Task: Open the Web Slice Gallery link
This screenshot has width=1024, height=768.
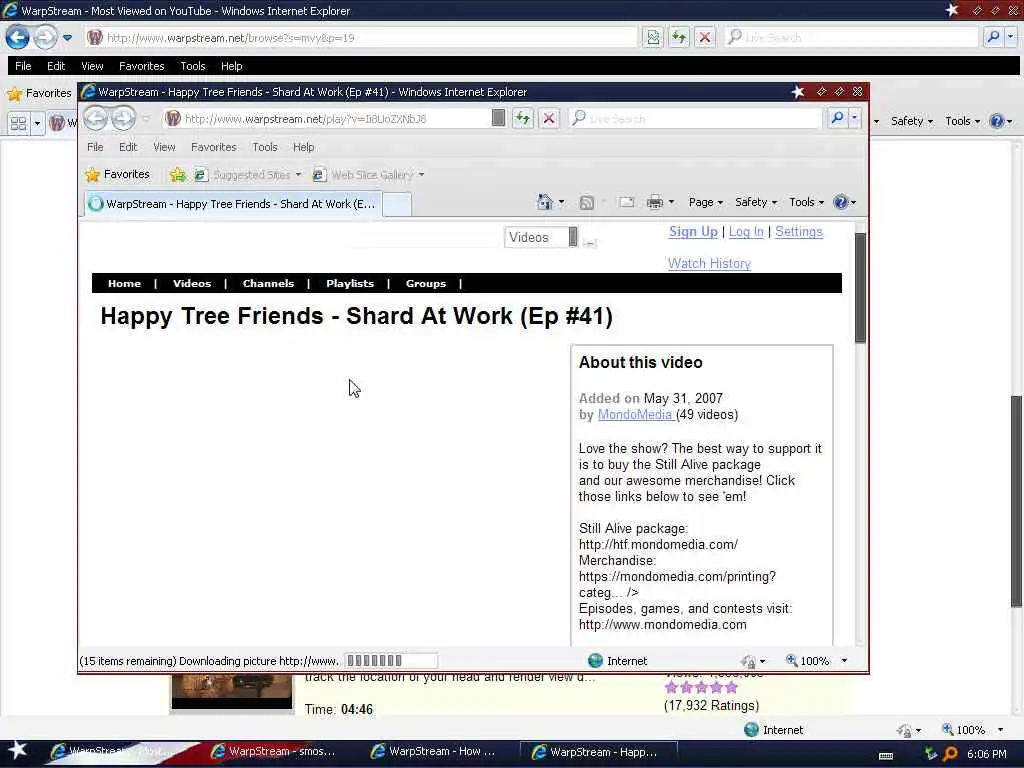Action: (368, 174)
